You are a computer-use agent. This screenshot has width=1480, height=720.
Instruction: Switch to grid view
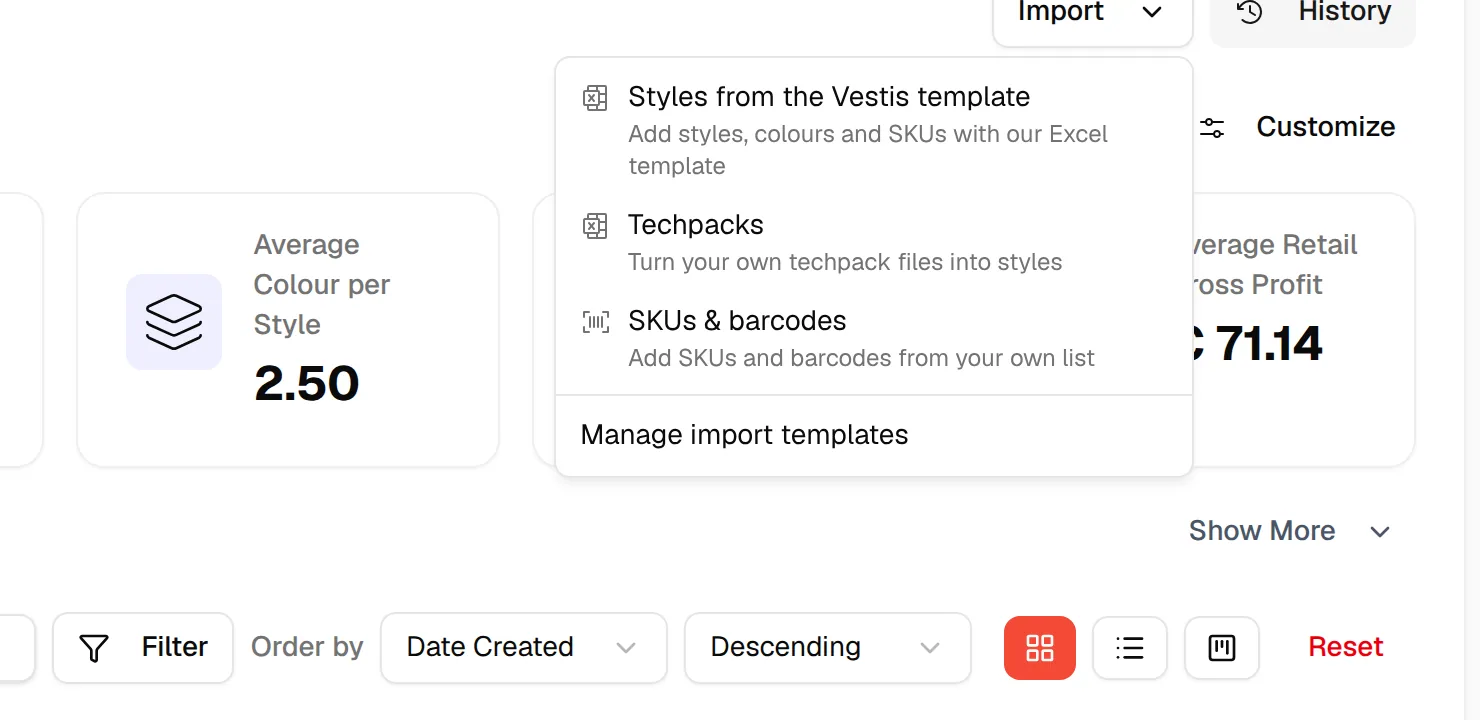[x=1040, y=648]
